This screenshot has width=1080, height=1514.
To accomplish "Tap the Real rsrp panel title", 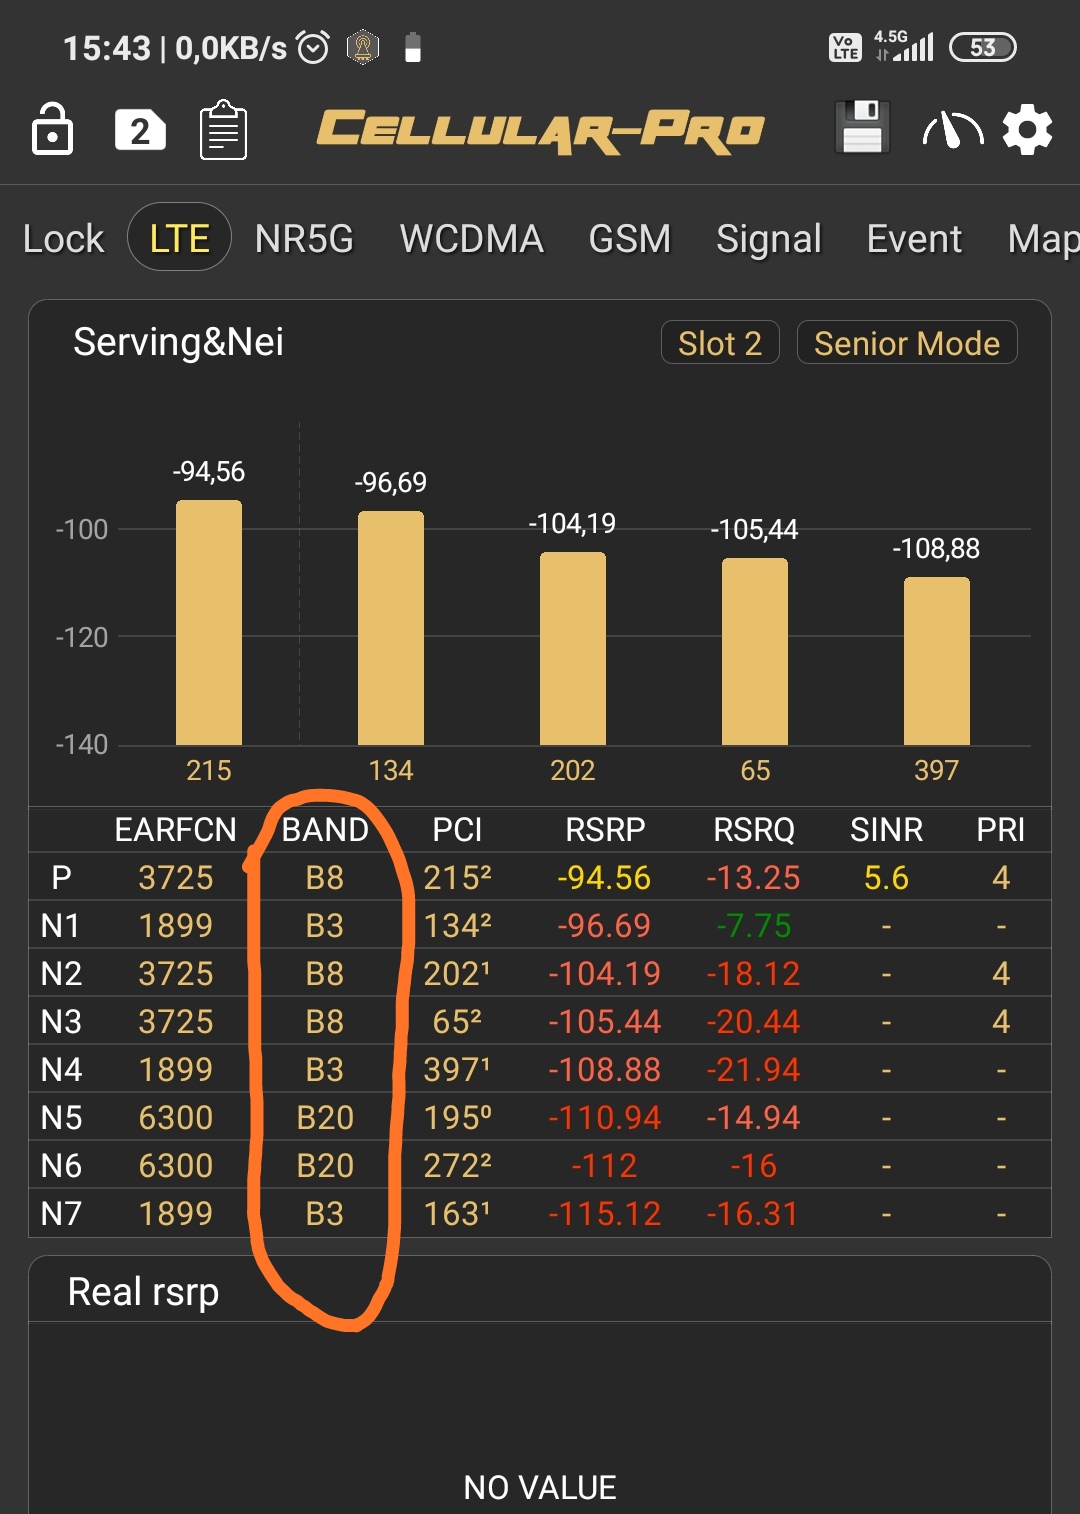I will (x=143, y=1292).
